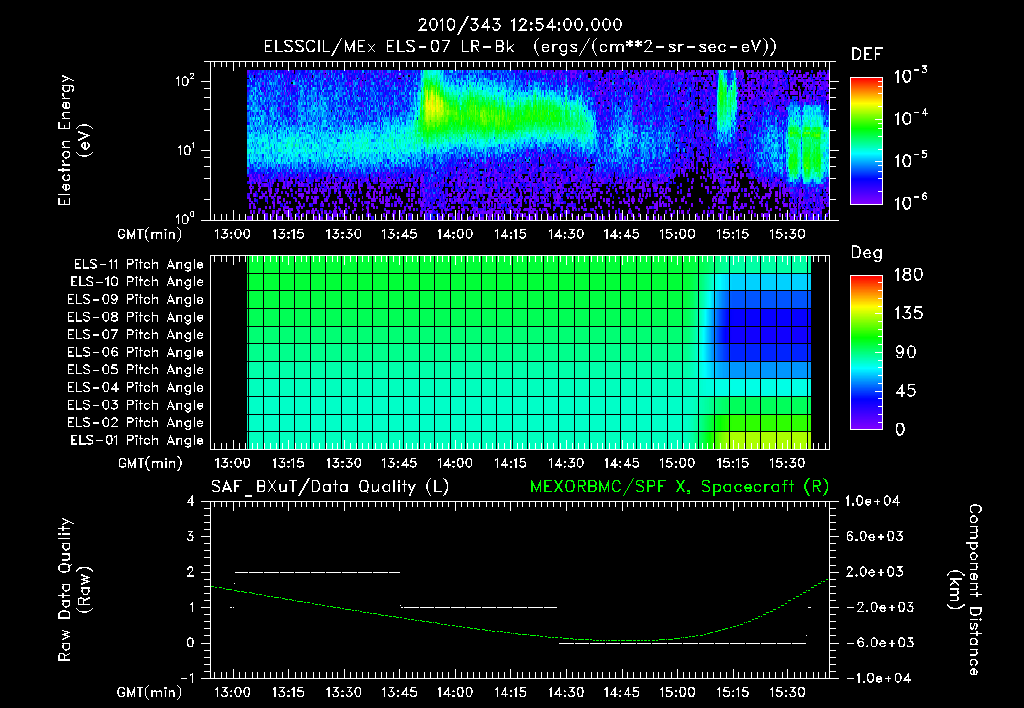This screenshot has width=1024, height=708.
Task: Click the Deg pitch angle color bar
Action: [x=866, y=352]
